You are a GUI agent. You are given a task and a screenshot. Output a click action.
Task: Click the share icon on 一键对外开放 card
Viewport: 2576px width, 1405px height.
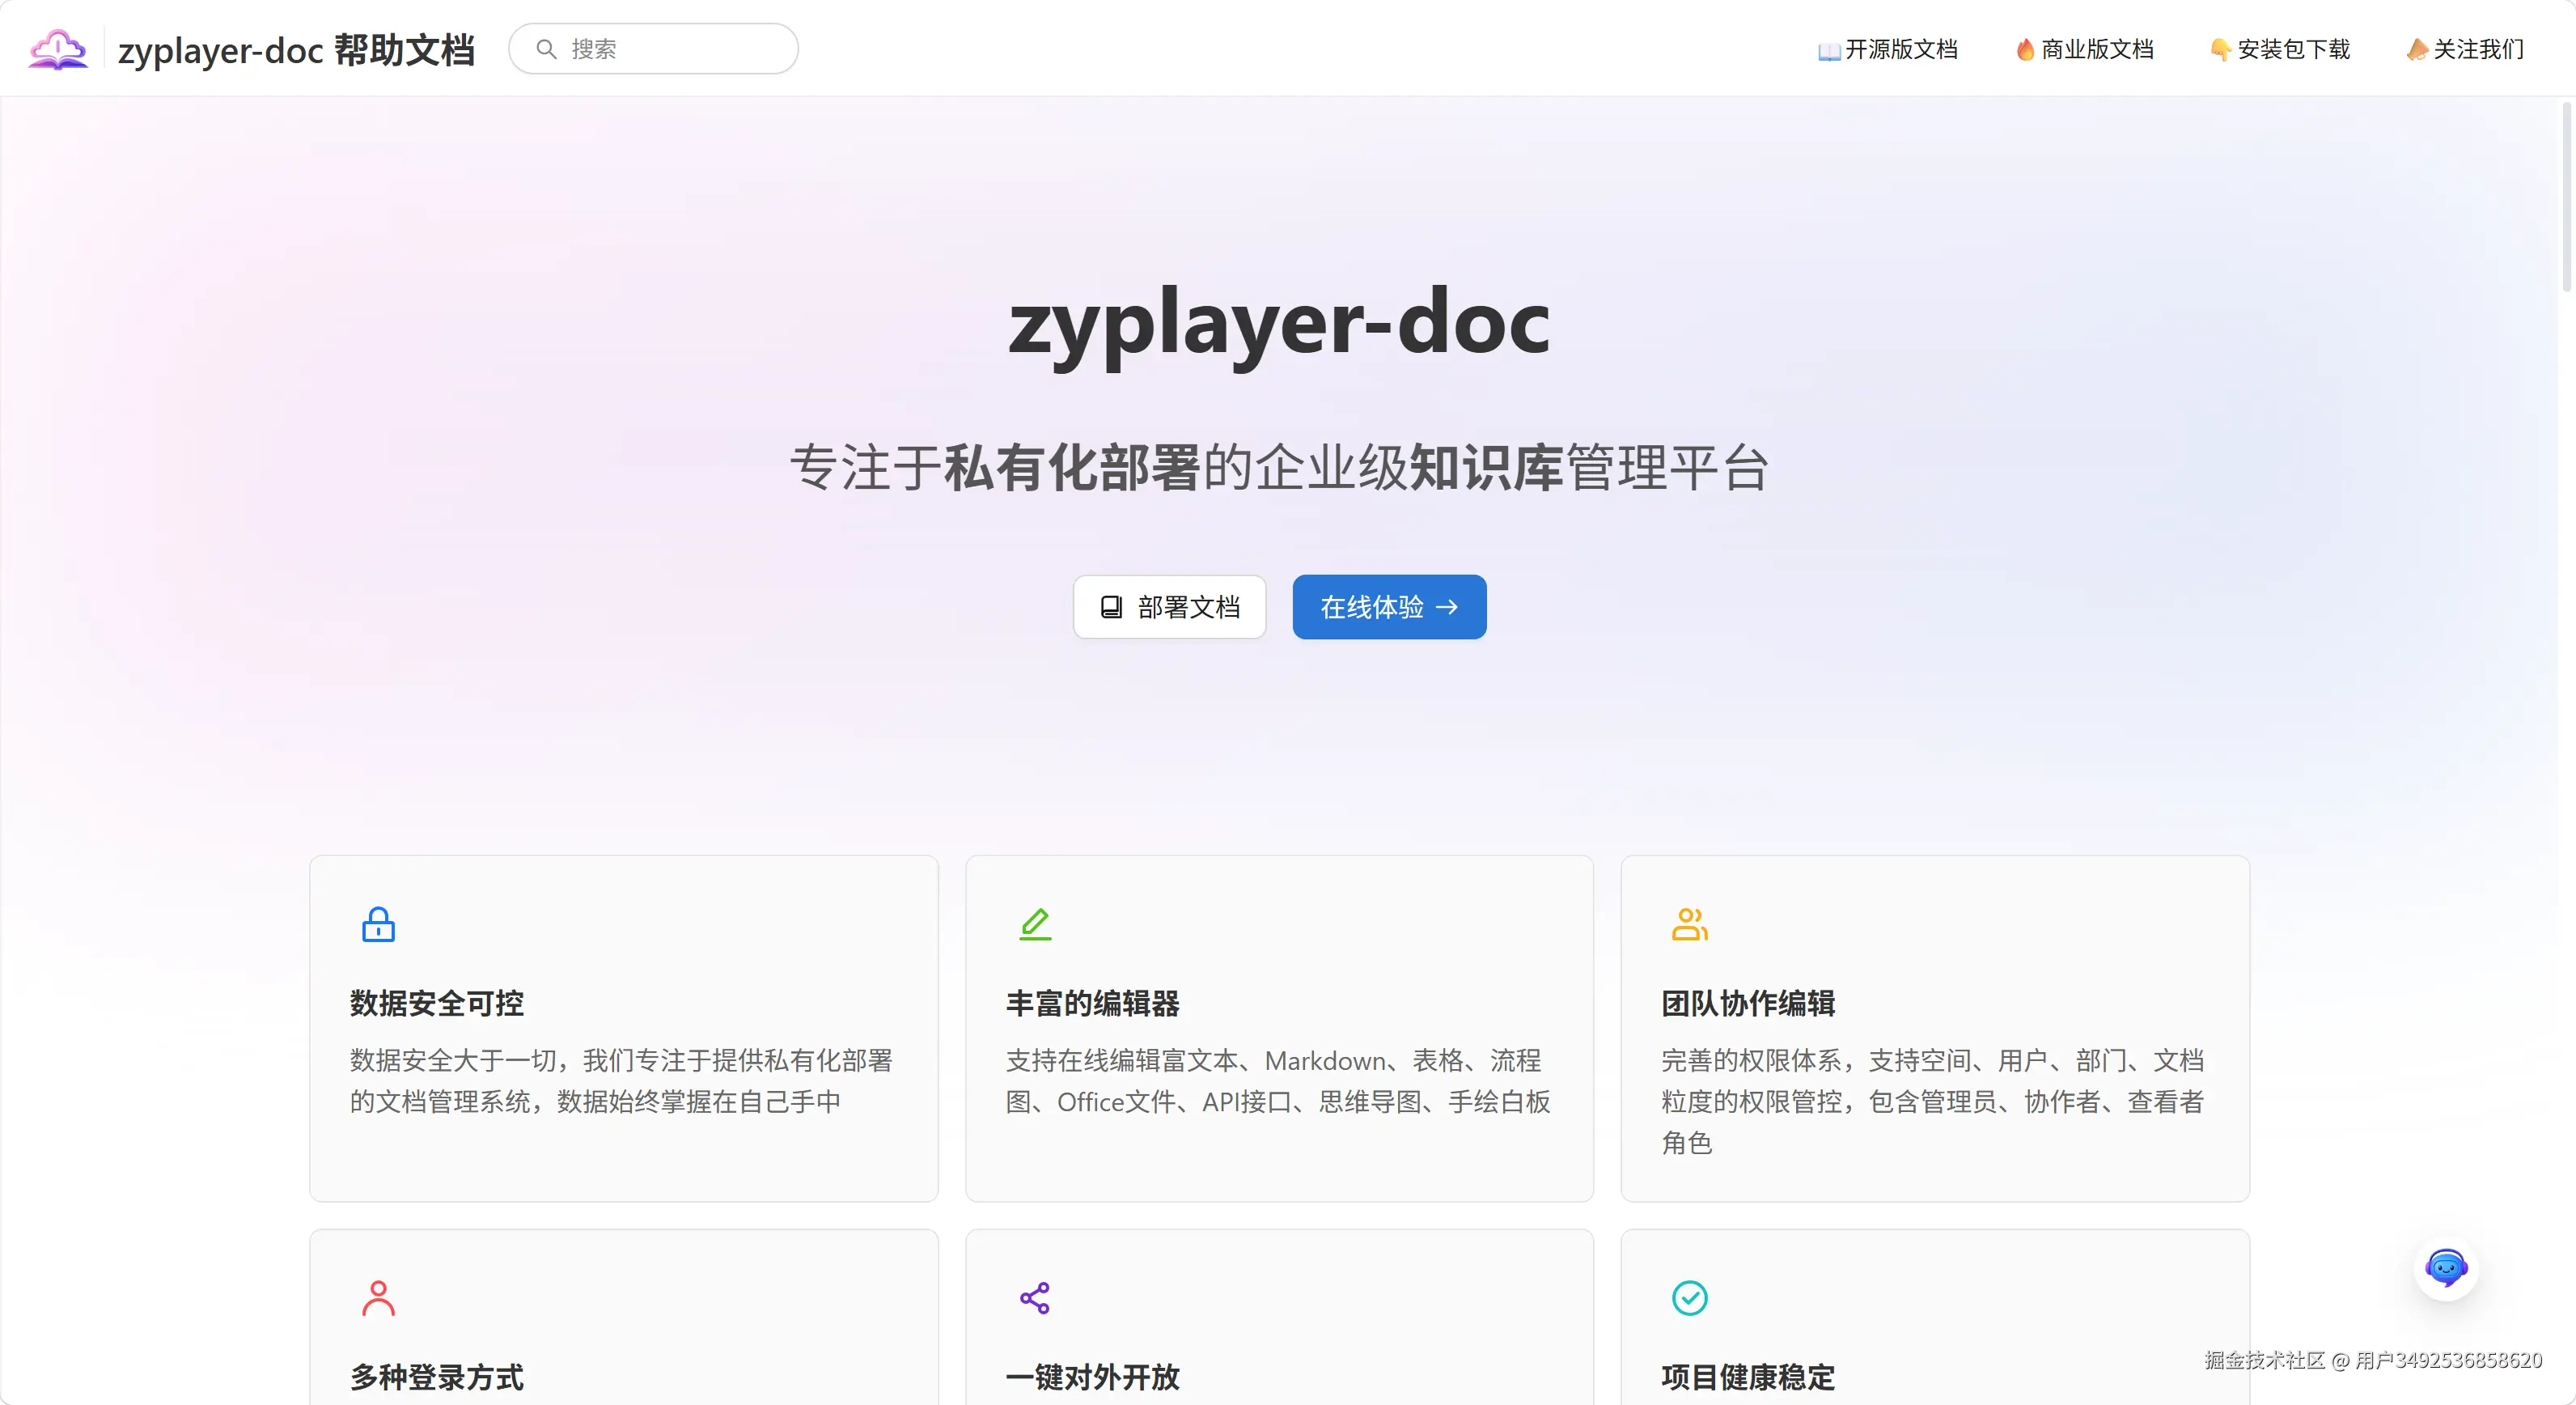point(1035,1298)
